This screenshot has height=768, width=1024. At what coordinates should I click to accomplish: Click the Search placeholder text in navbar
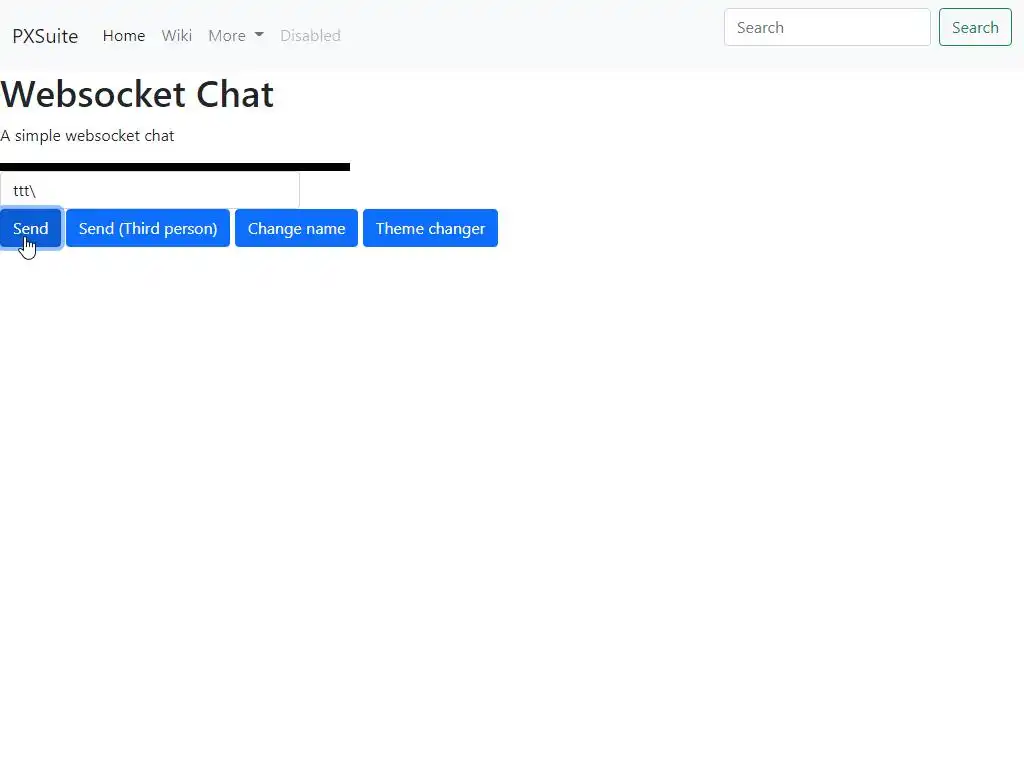click(x=760, y=28)
